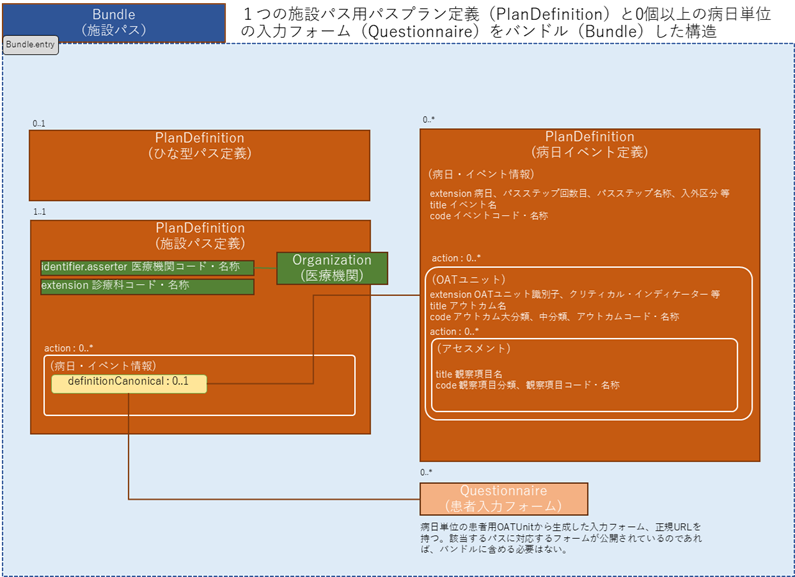
Task: Click the identifier.asserter 医療機関コード・名称 field
Action: pos(146,267)
